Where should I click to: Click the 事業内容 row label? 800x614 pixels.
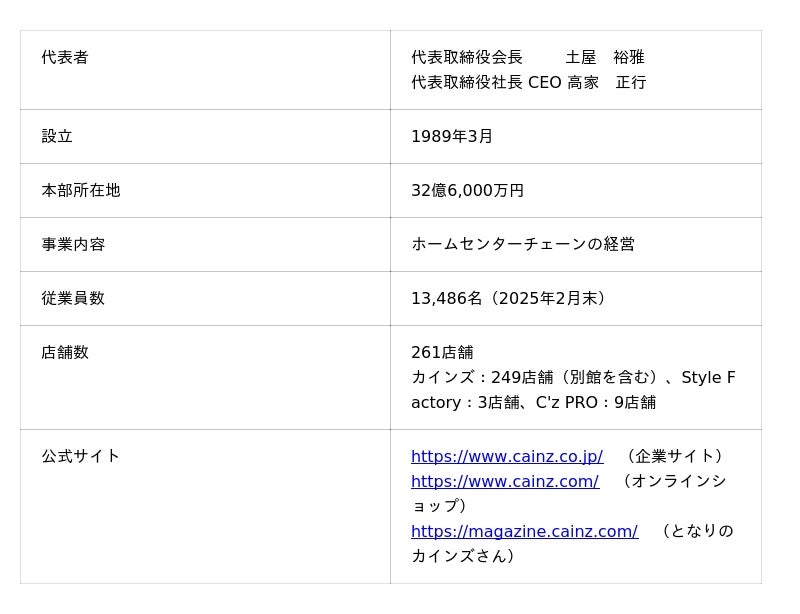point(73,244)
